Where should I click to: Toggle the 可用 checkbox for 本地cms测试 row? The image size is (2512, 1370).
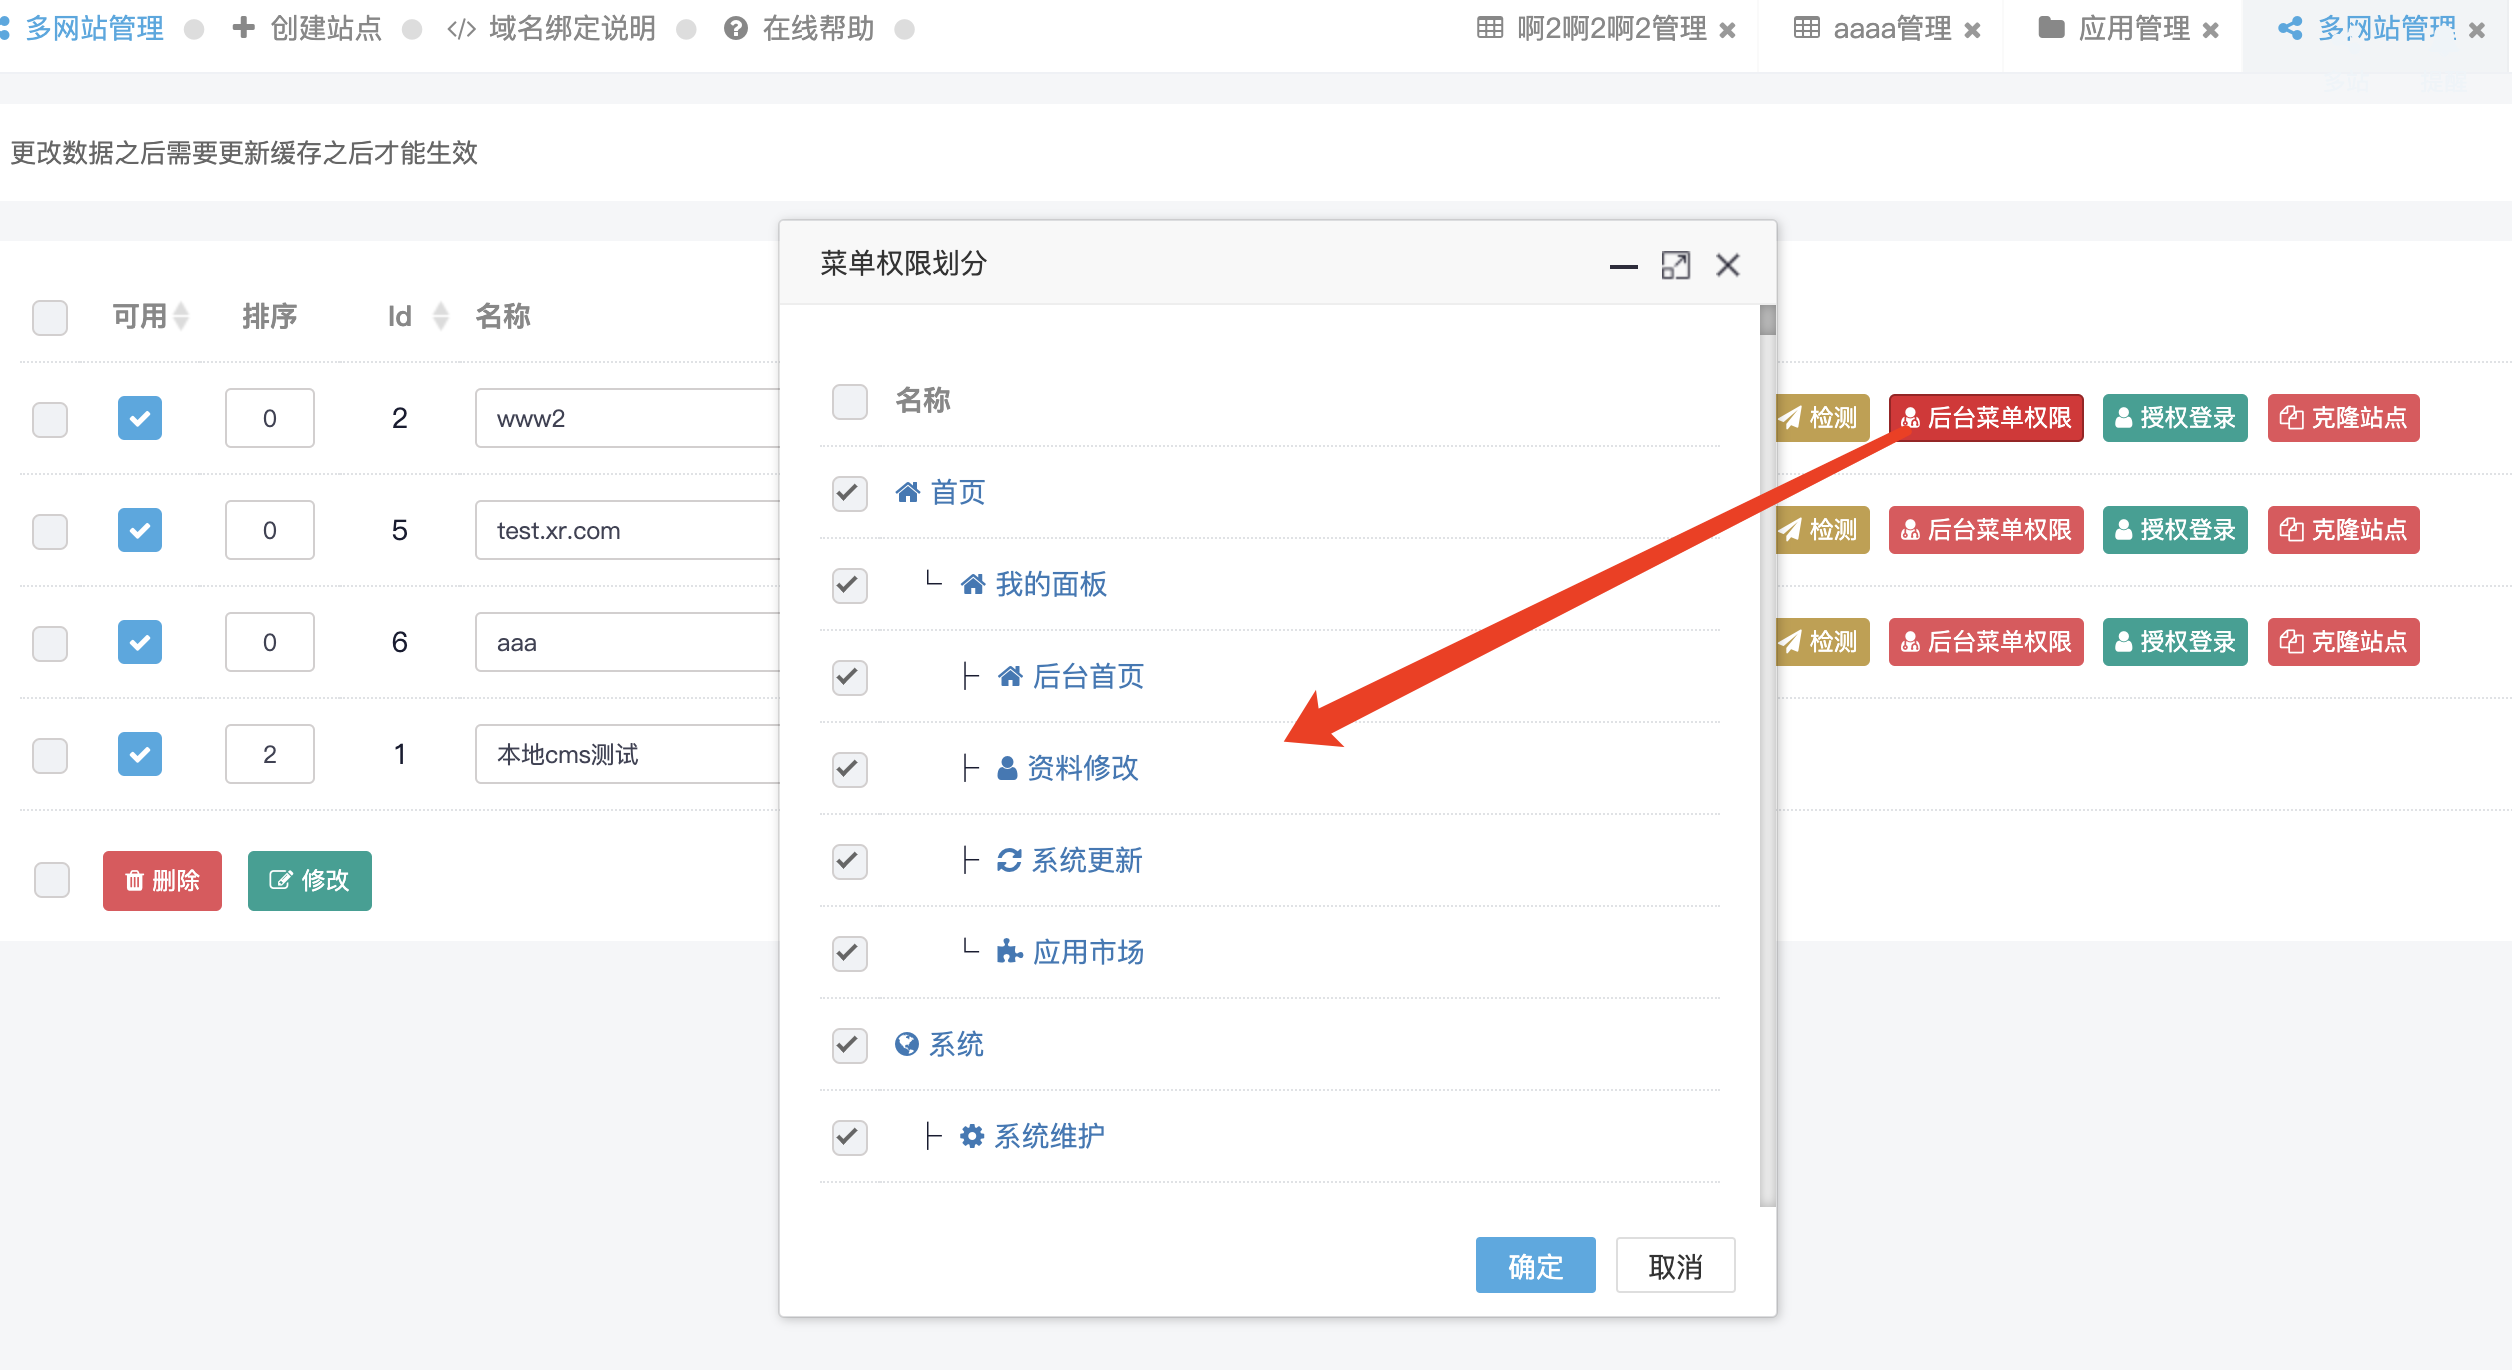(140, 754)
